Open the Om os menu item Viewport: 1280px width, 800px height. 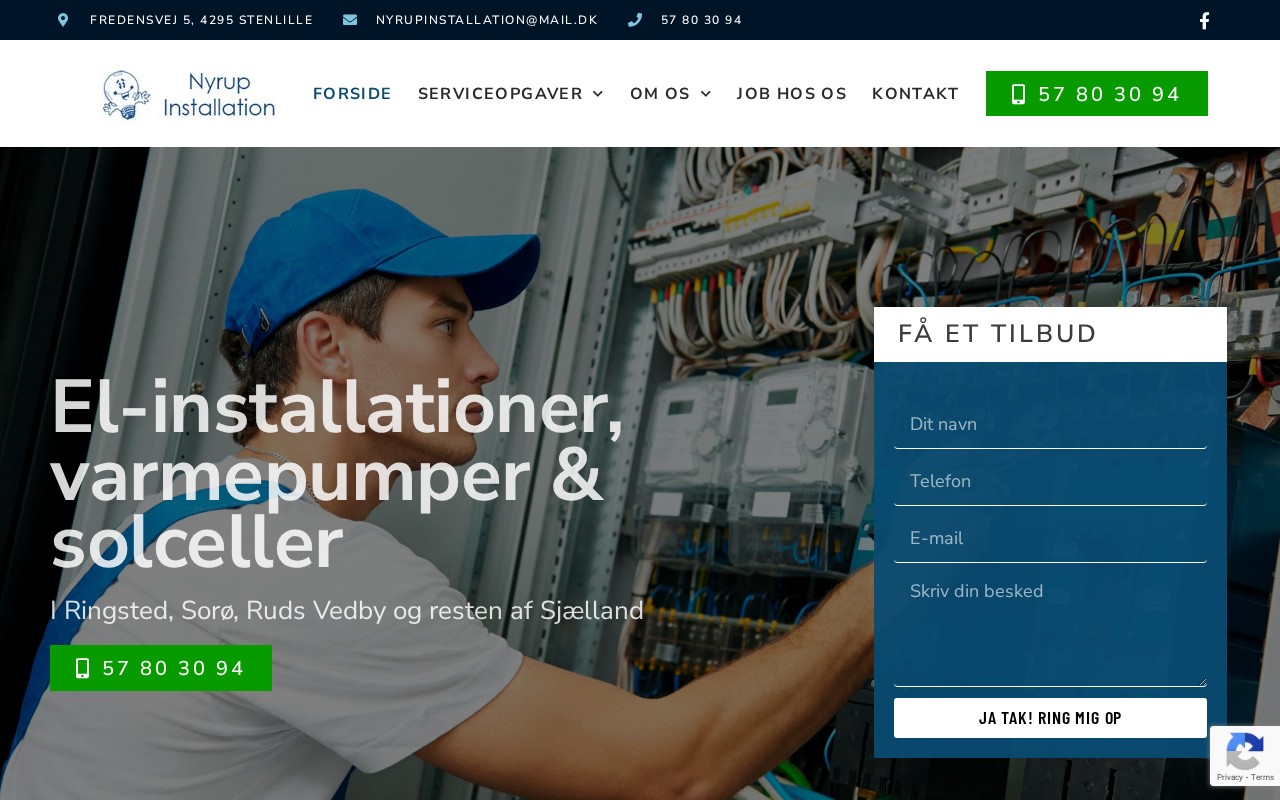point(660,94)
